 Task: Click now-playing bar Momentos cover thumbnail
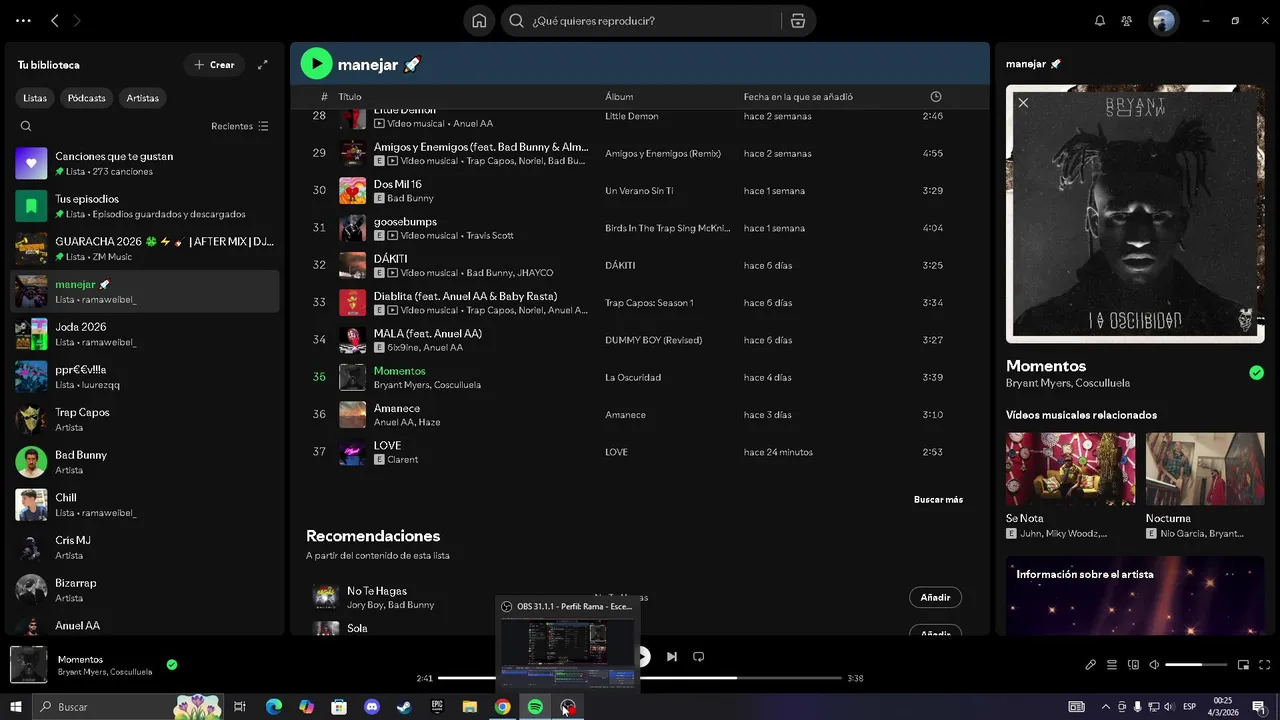28,665
